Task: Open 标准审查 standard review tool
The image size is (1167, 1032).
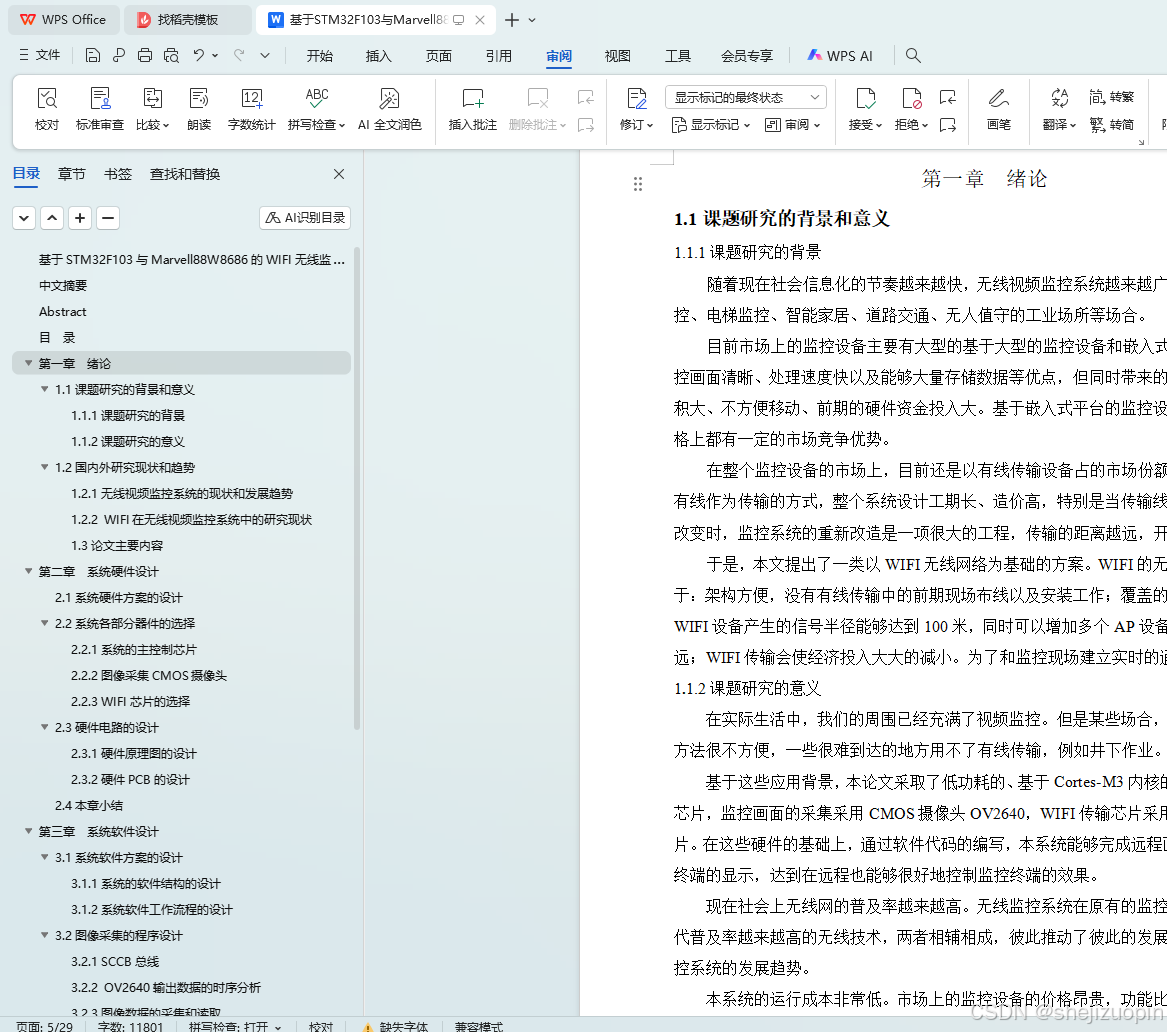Action: pos(100,109)
